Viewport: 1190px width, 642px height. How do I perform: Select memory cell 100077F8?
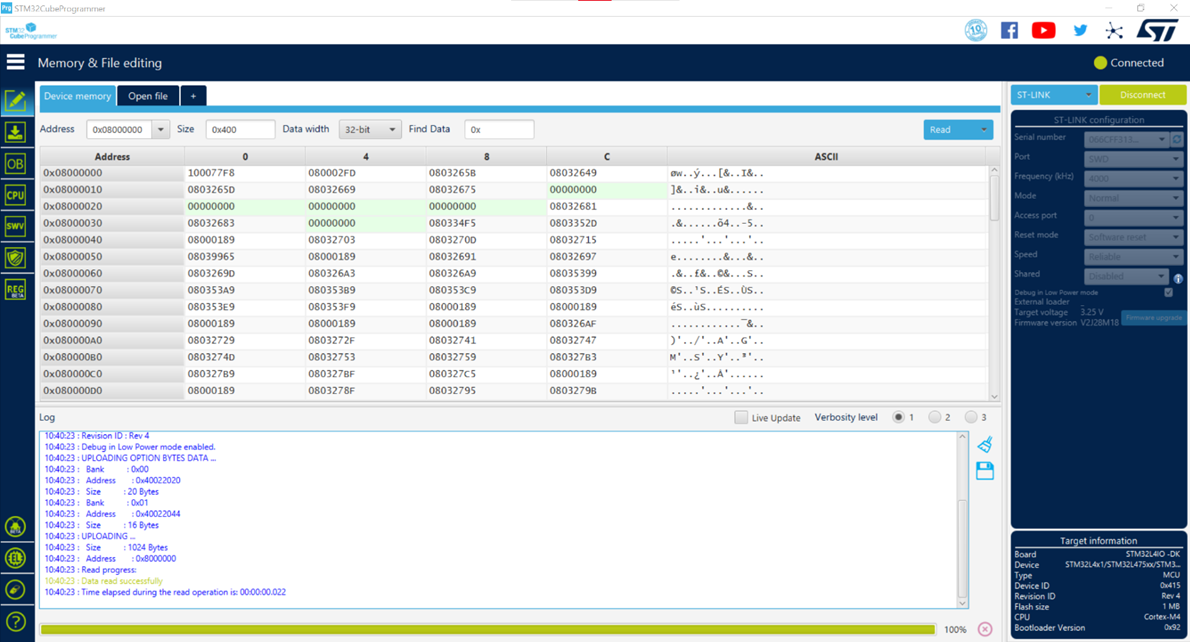click(x=244, y=173)
